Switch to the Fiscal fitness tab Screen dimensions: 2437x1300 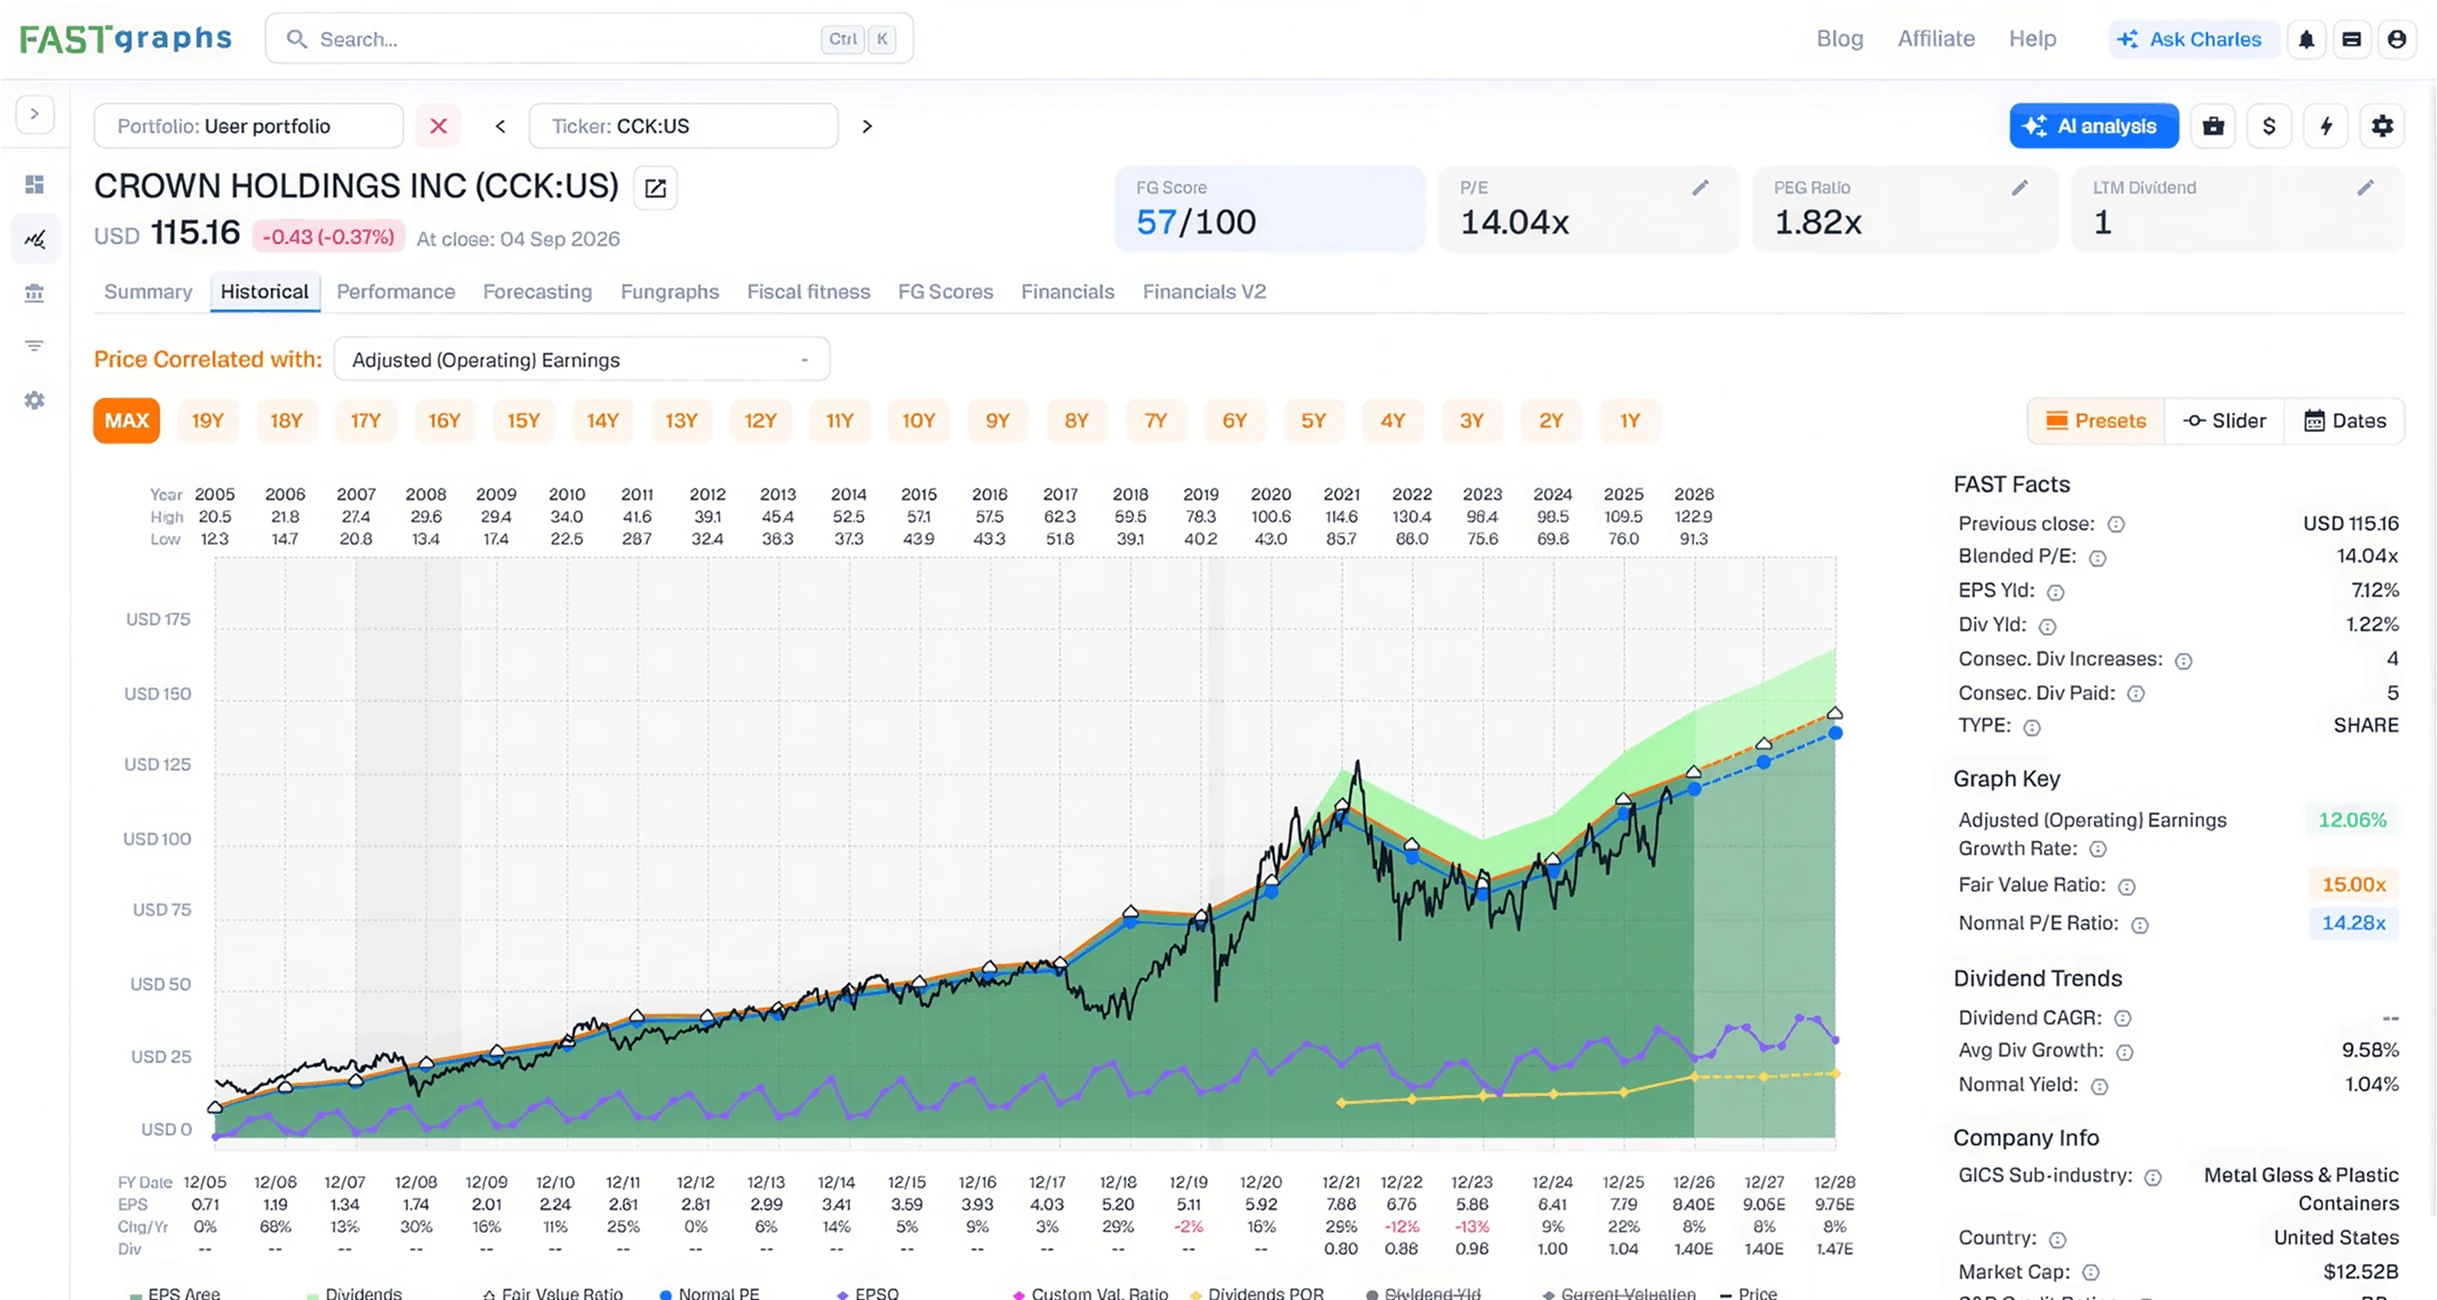(808, 292)
